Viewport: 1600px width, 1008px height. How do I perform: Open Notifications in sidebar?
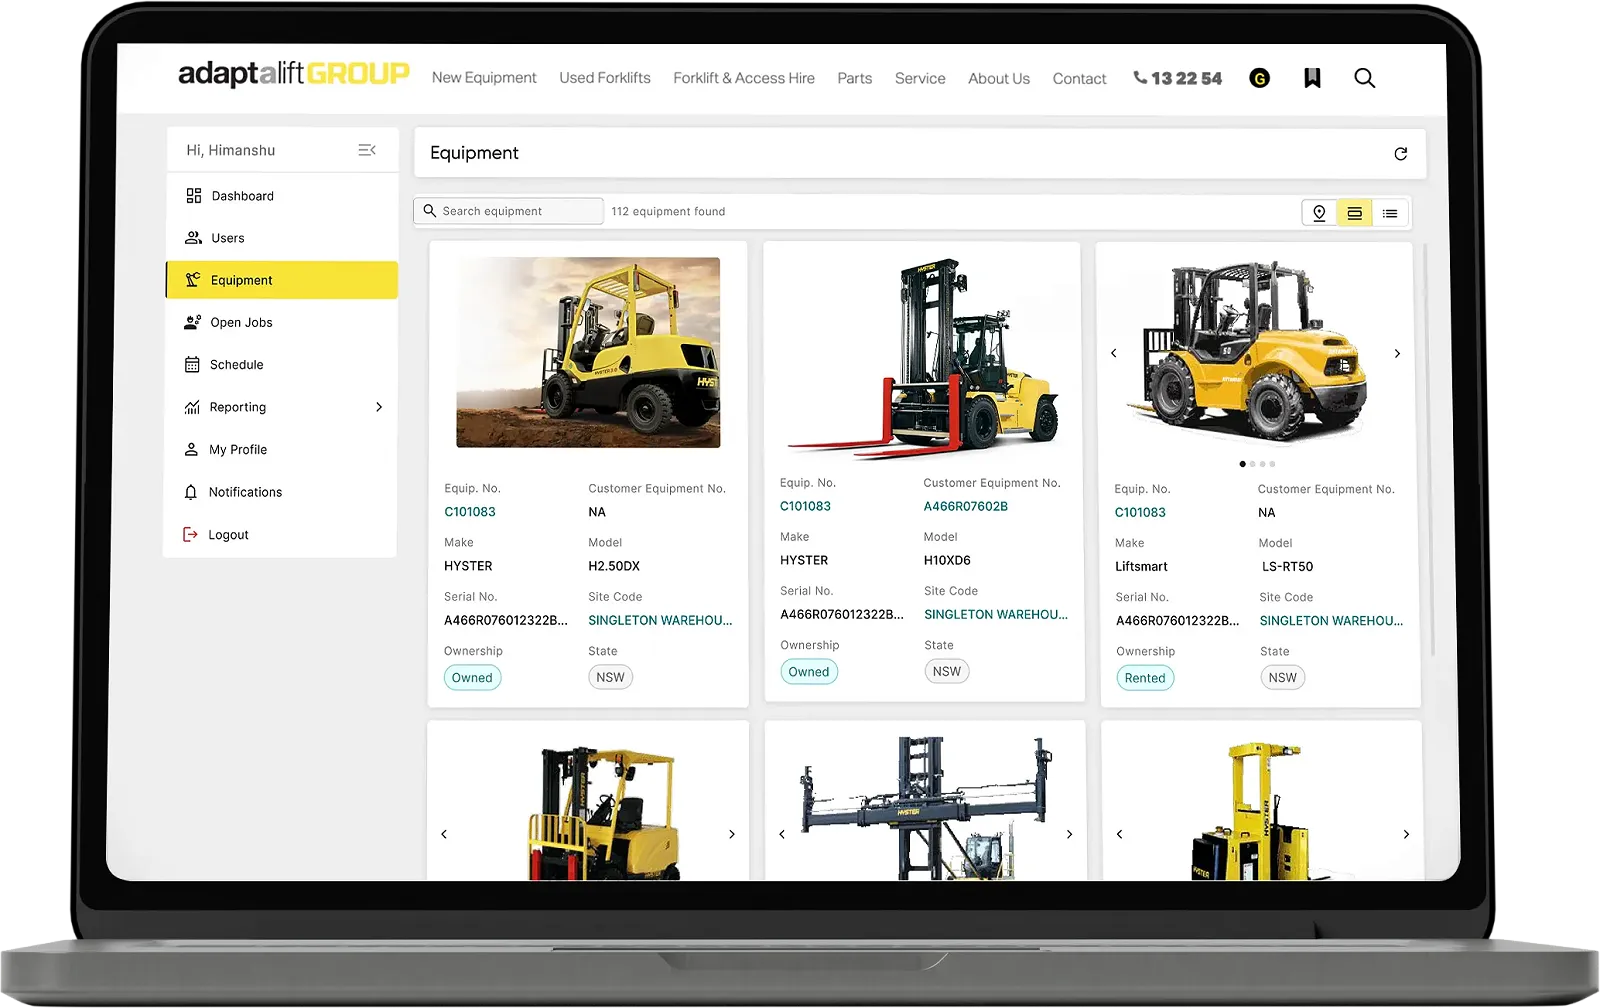click(281, 492)
